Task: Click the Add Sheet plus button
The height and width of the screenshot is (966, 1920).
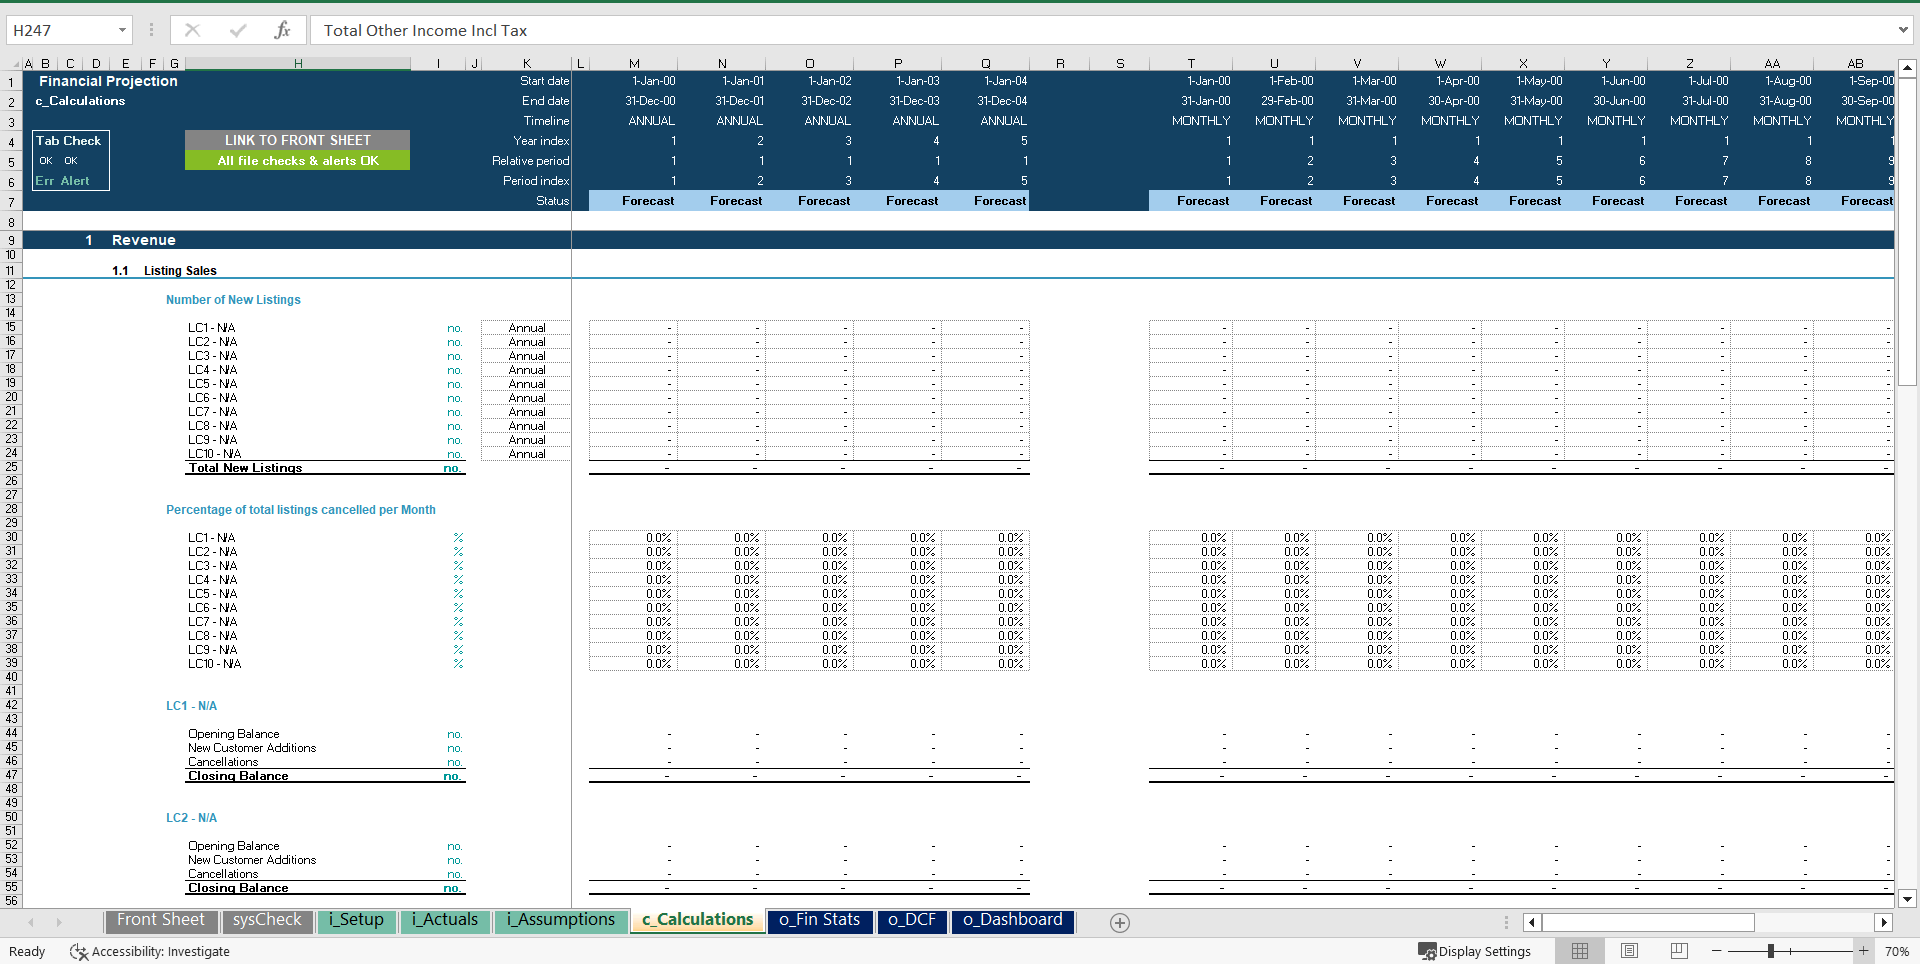Action: coord(1119,922)
